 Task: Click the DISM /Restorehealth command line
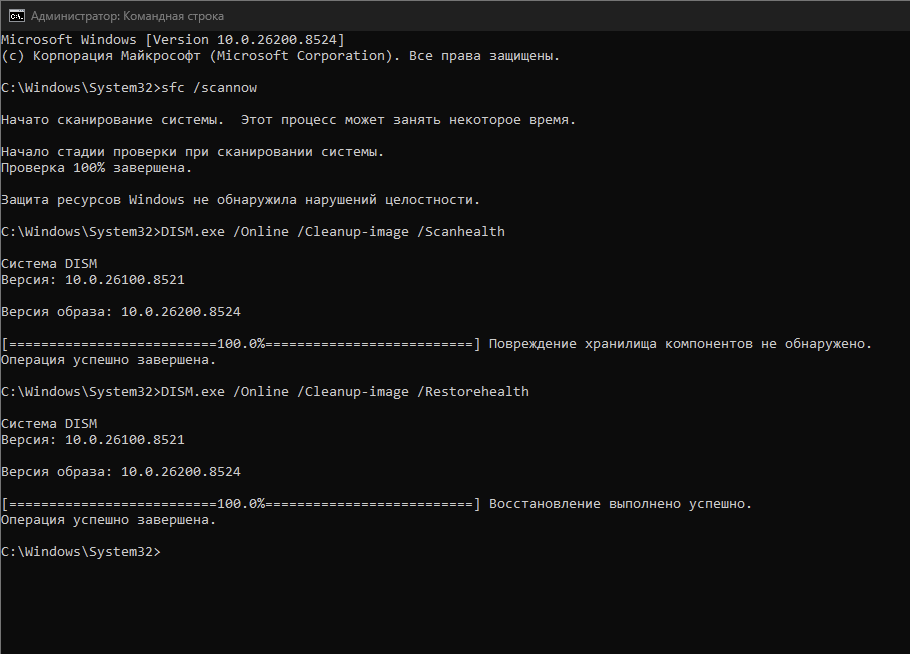(x=265, y=392)
